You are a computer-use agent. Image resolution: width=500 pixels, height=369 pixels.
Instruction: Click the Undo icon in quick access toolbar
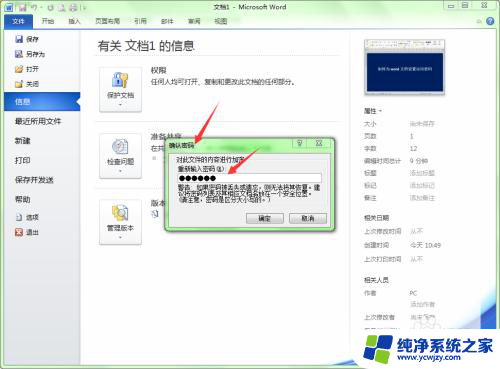pyautogui.click(x=34, y=7)
